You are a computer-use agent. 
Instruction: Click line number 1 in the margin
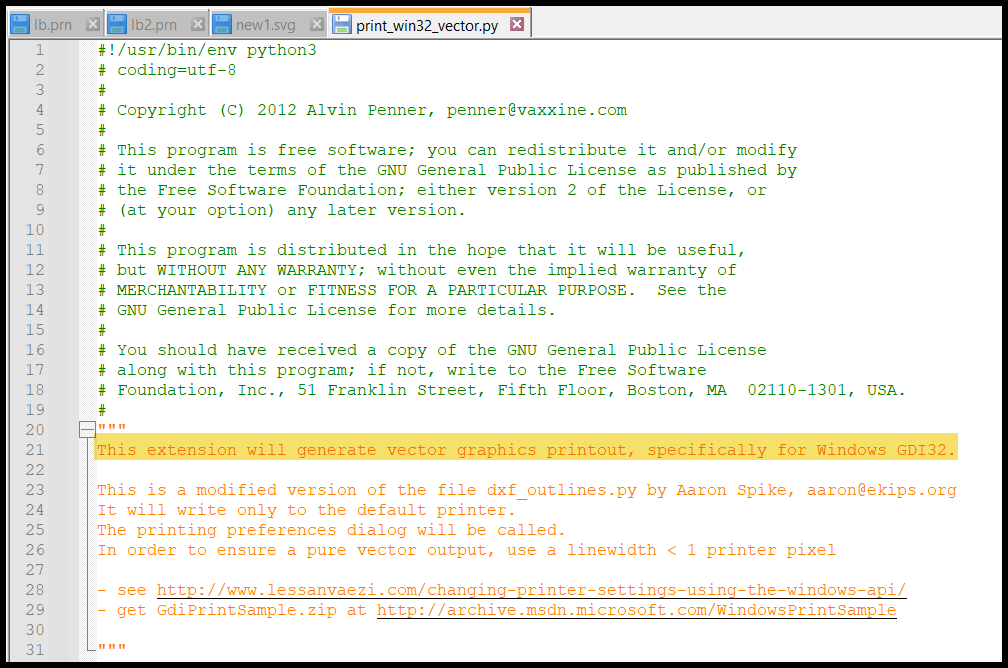click(x=38, y=50)
